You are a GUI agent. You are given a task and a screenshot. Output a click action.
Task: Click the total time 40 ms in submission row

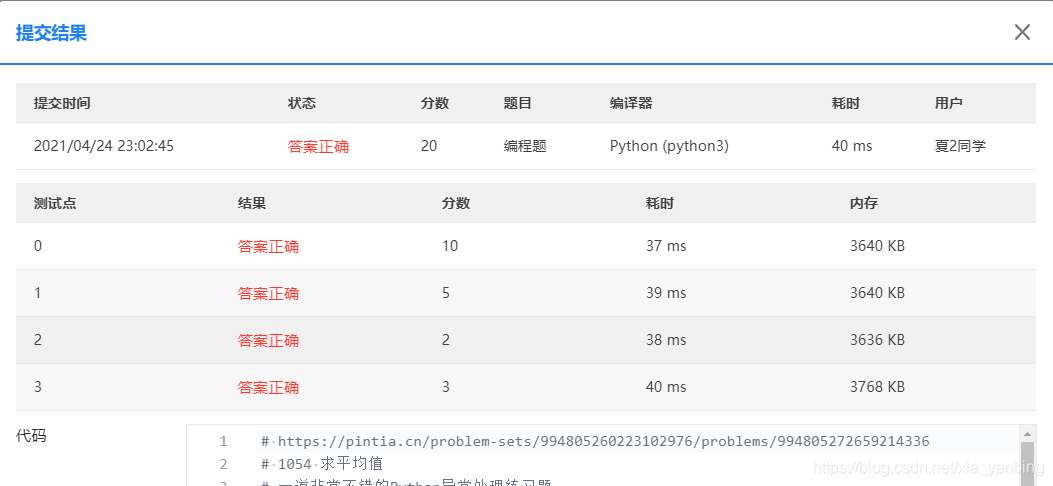[x=852, y=146]
